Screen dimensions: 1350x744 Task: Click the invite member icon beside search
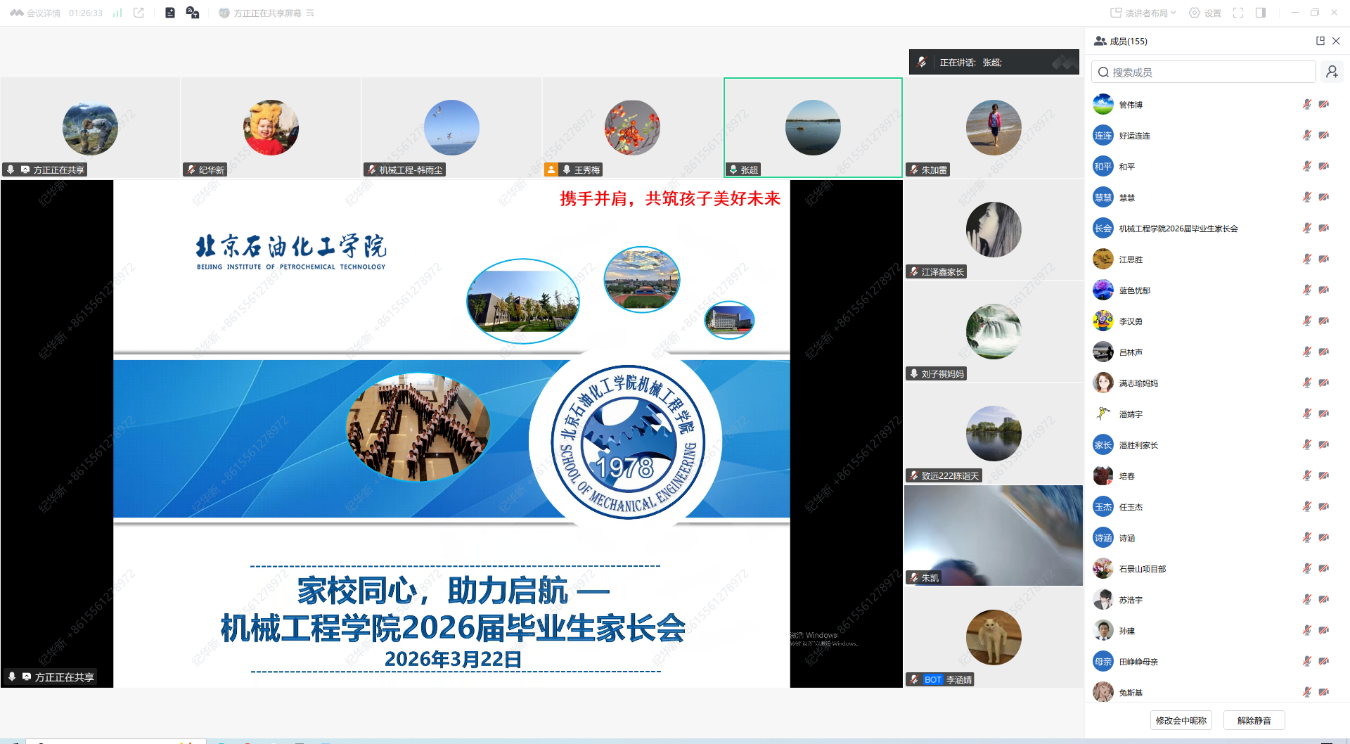coord(1331,72)
